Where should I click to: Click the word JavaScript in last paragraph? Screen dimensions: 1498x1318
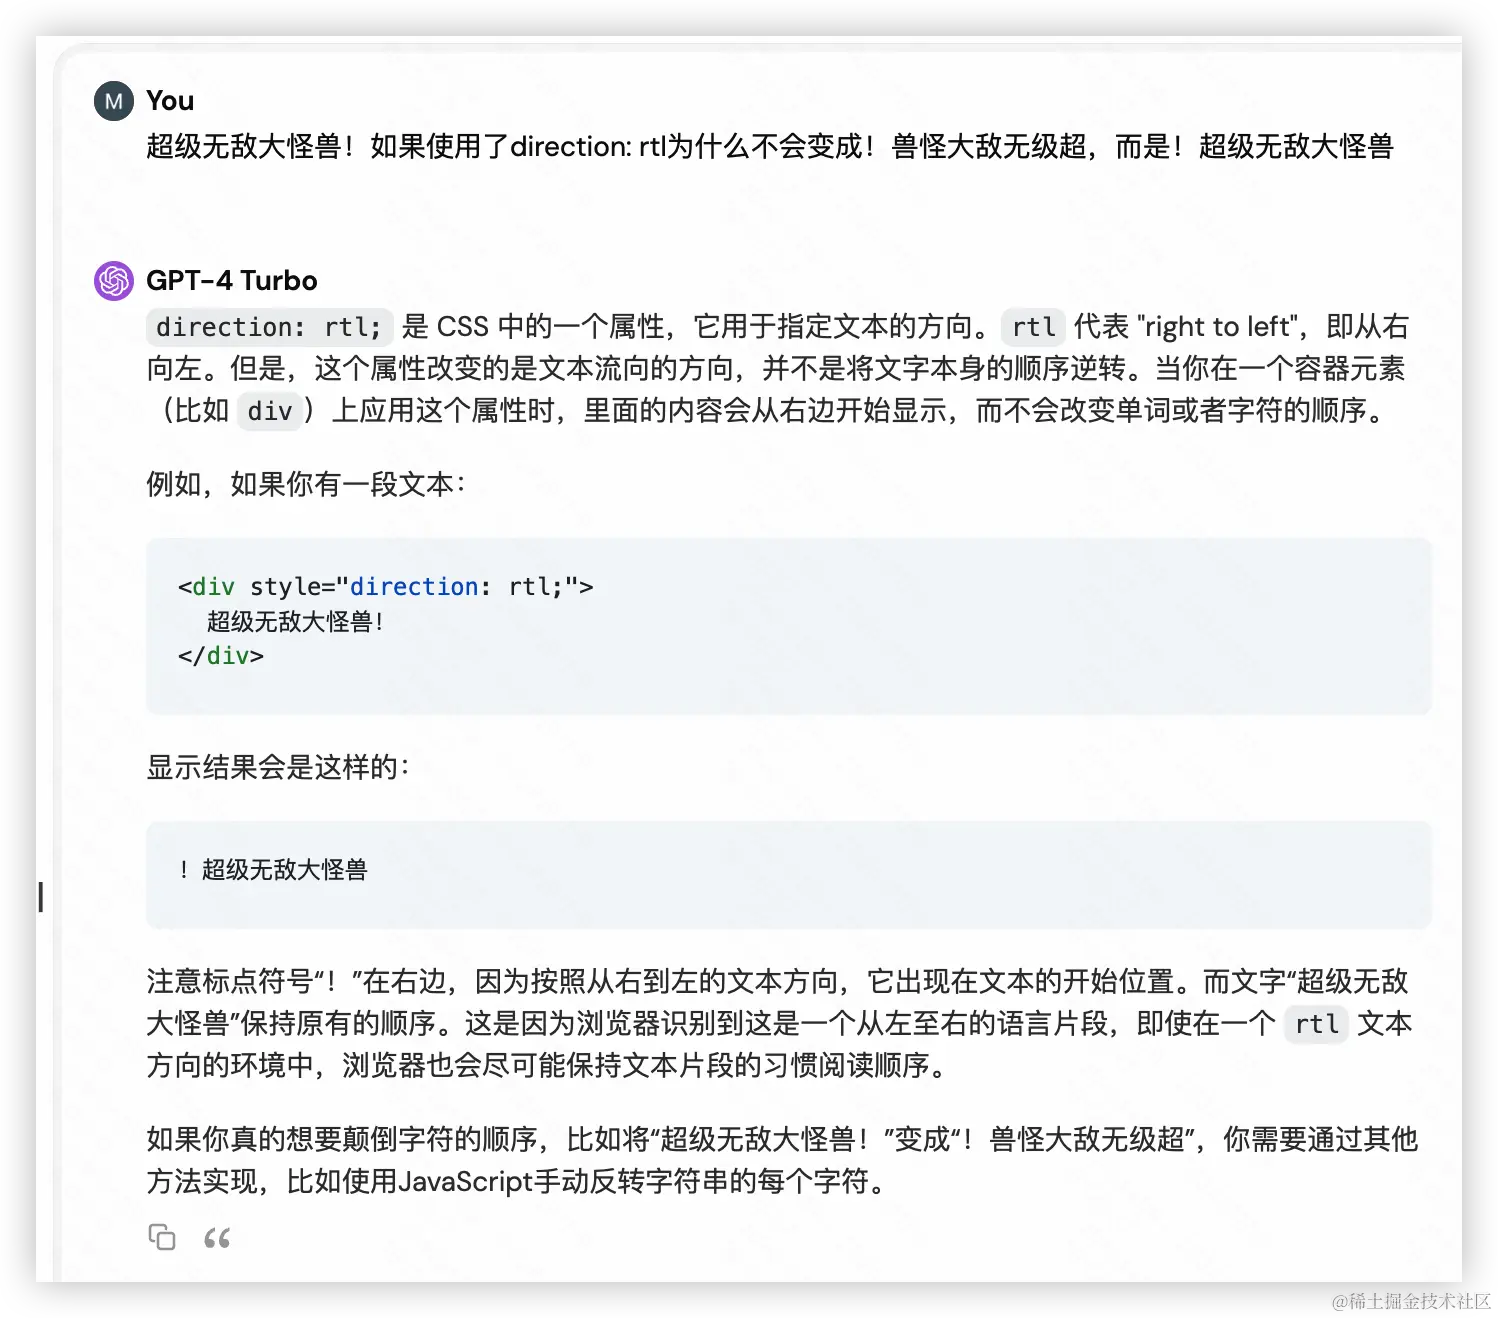pos(465,1182)
